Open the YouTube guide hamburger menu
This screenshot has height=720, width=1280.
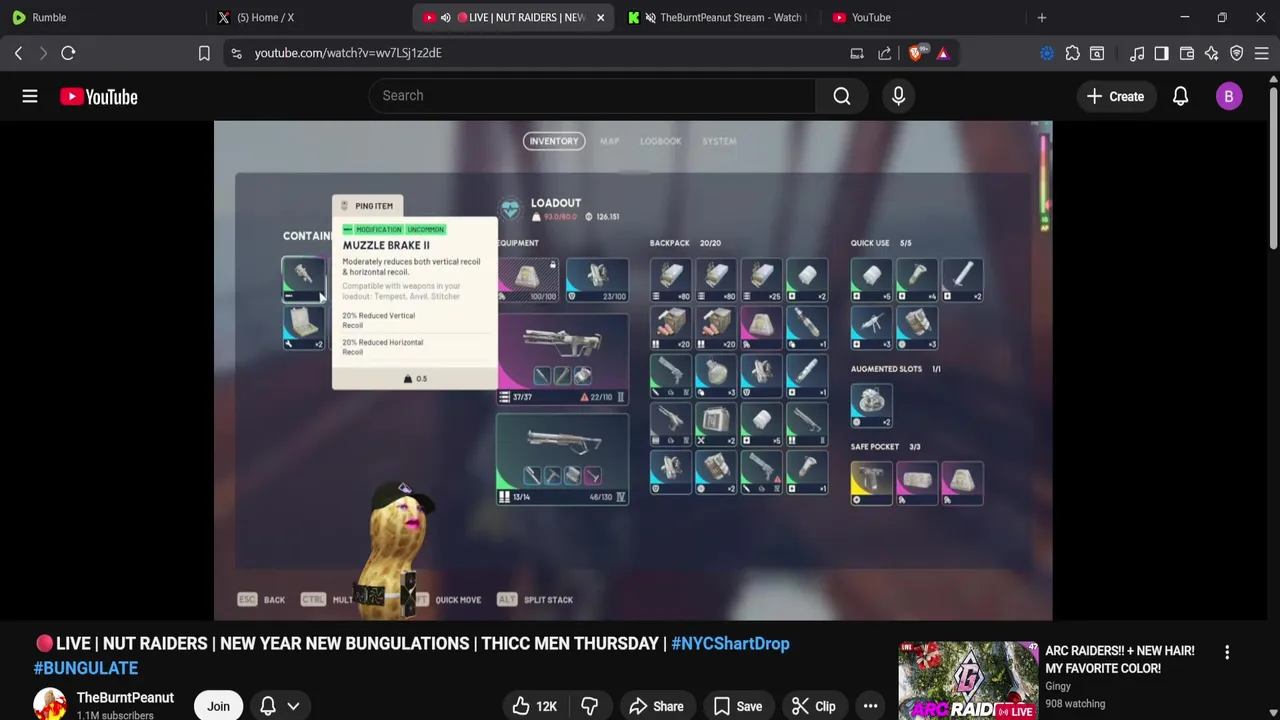[30, 96]
